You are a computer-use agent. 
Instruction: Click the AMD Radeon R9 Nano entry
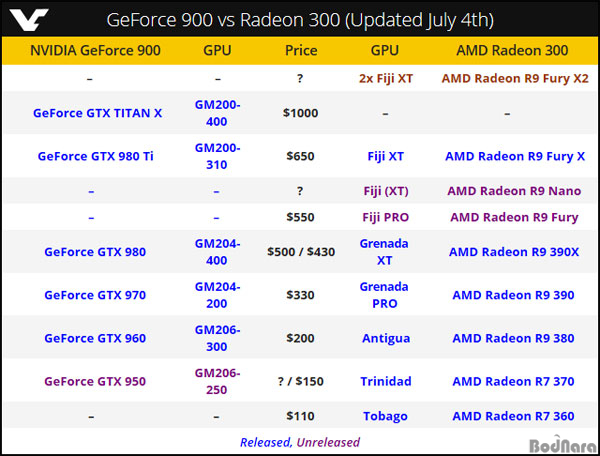(513, 191)
